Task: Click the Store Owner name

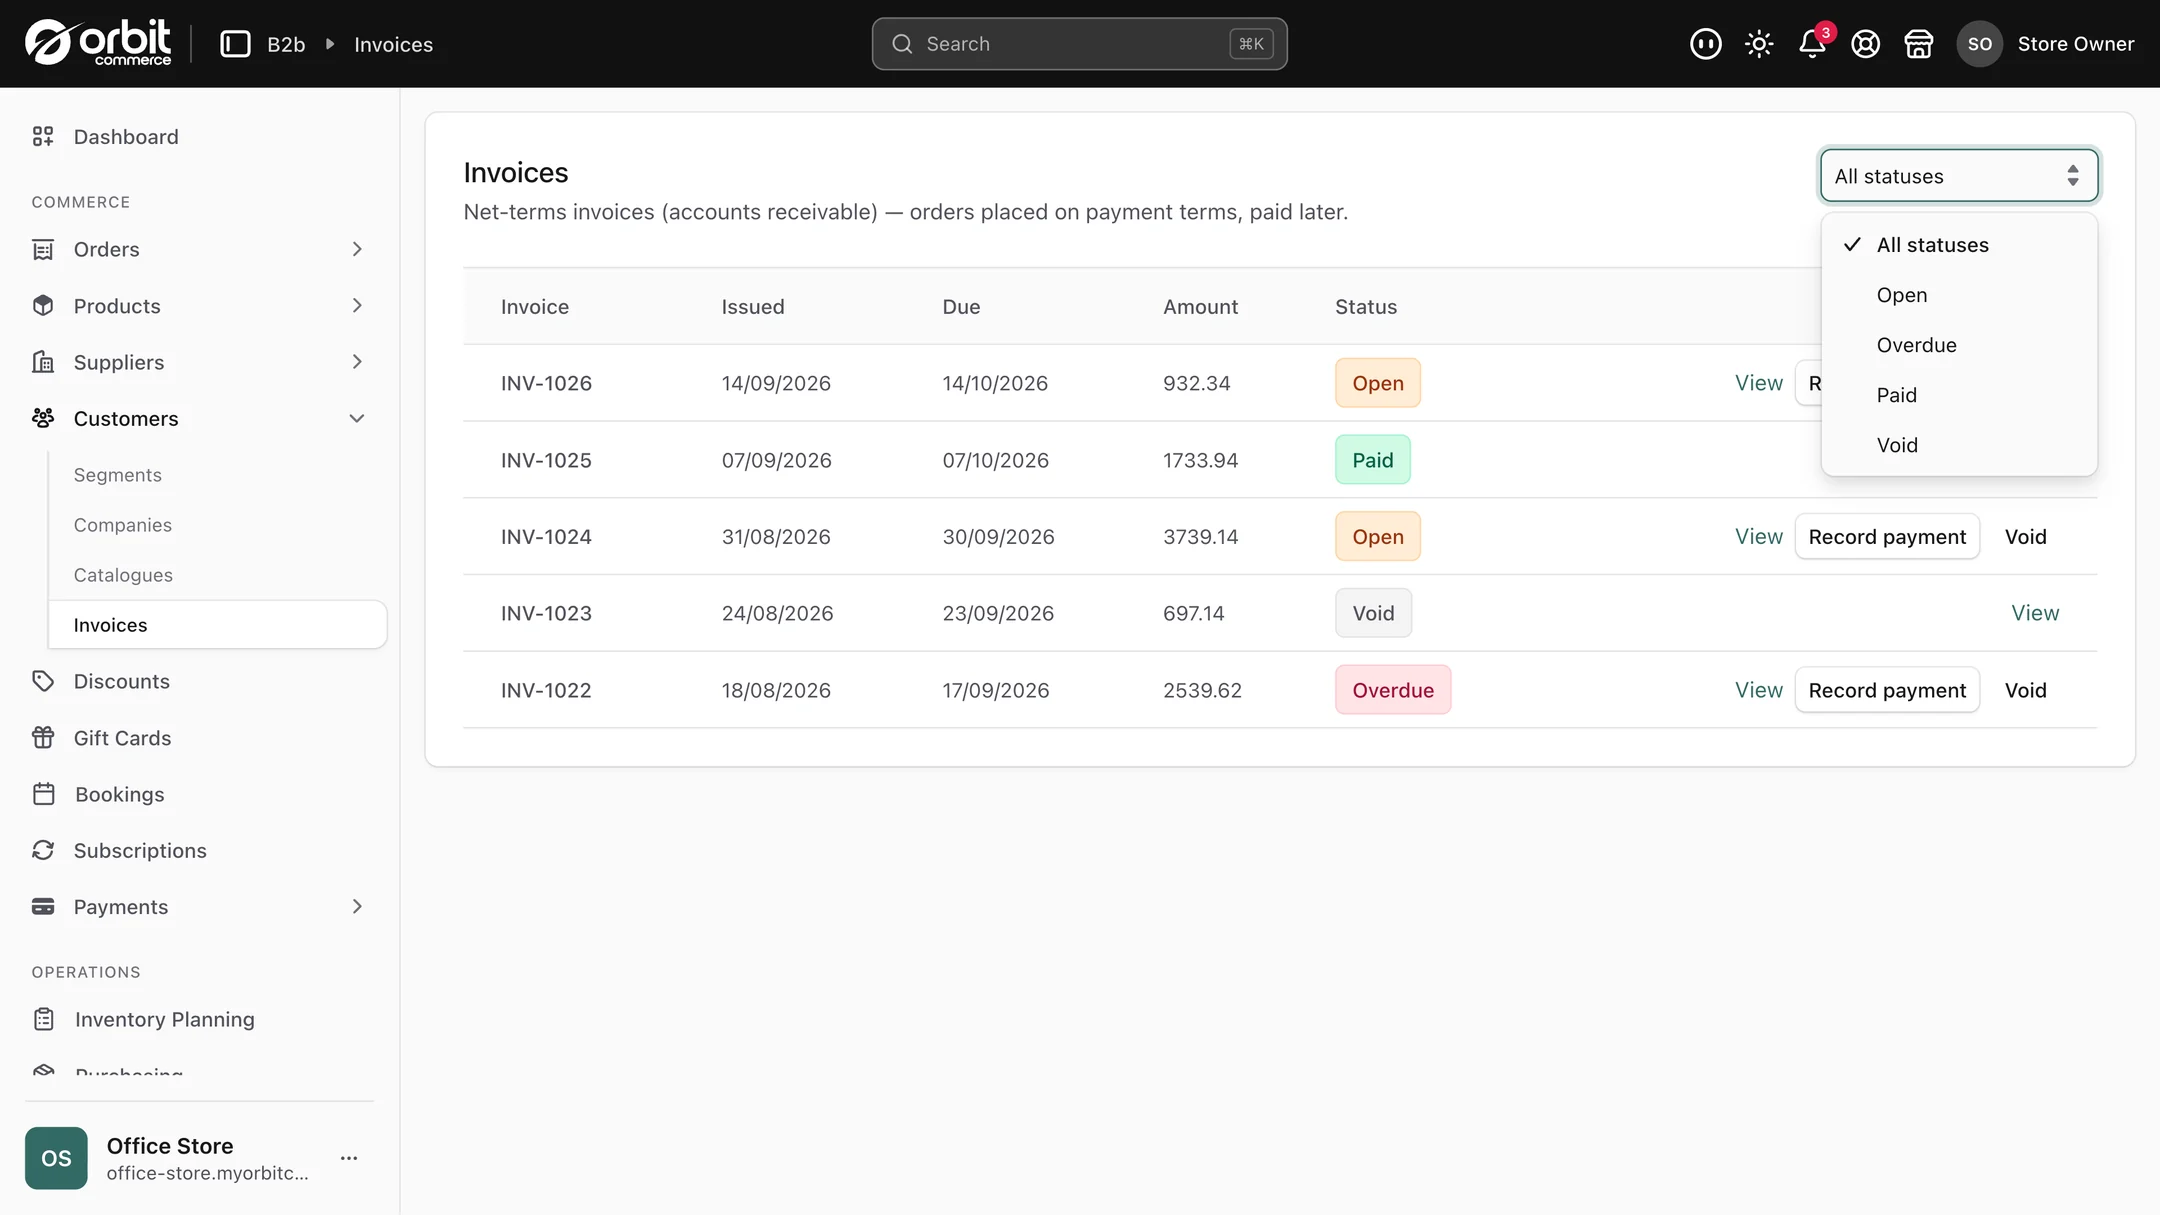Action: point(2075,44)
